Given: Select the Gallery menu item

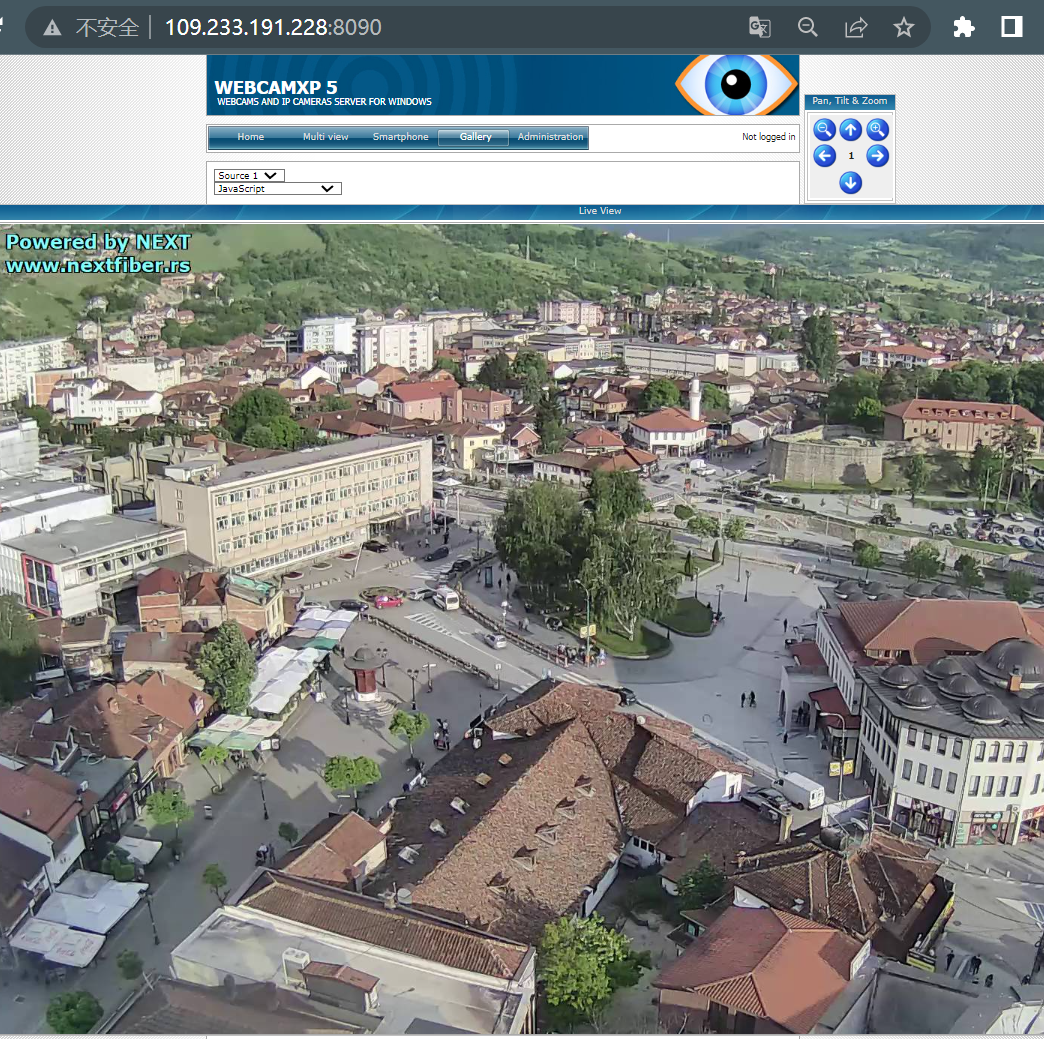Looking at the screenshot, I should [475, 137].
